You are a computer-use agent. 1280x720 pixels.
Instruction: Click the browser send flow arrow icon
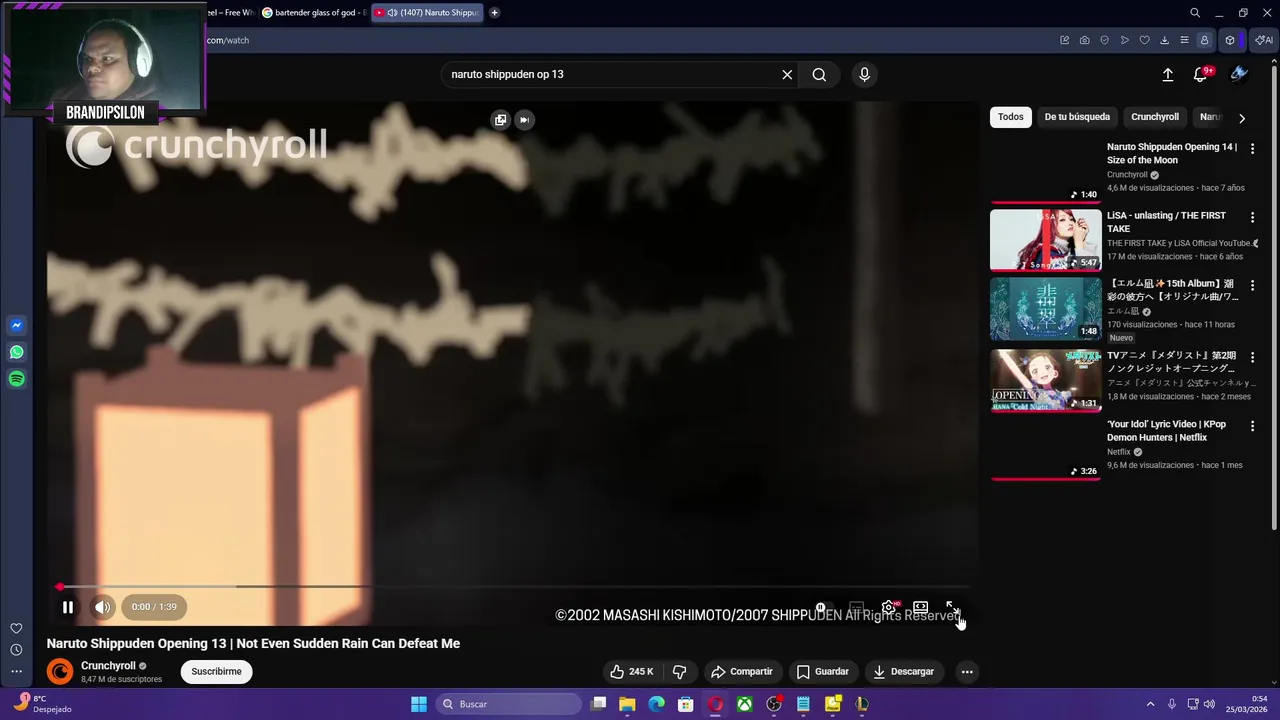point(1125,41)
